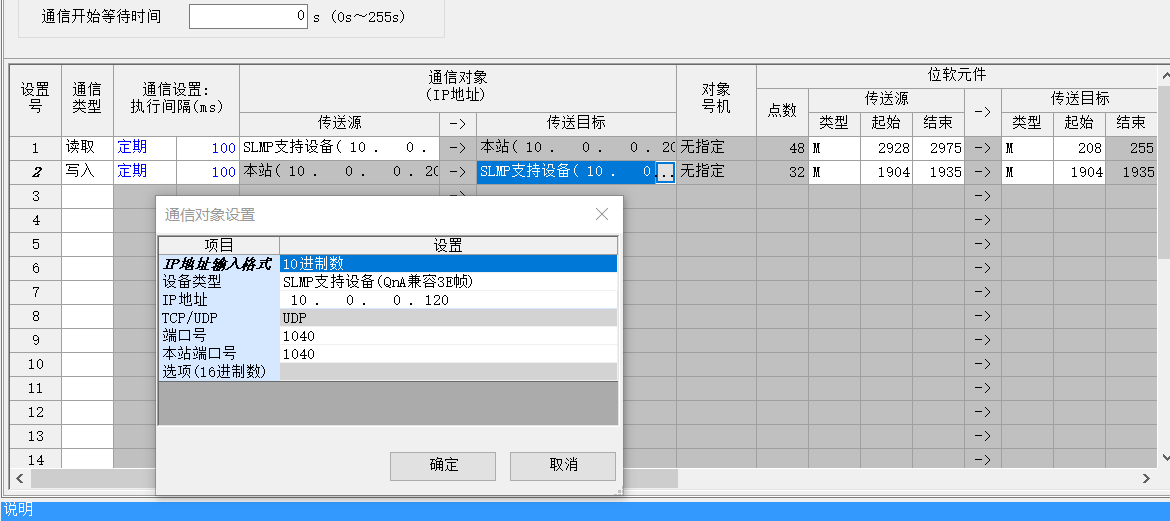The image size is (1170, 521).
Task: Click the 确定 button in the dialog
Action: coord(443,465)
